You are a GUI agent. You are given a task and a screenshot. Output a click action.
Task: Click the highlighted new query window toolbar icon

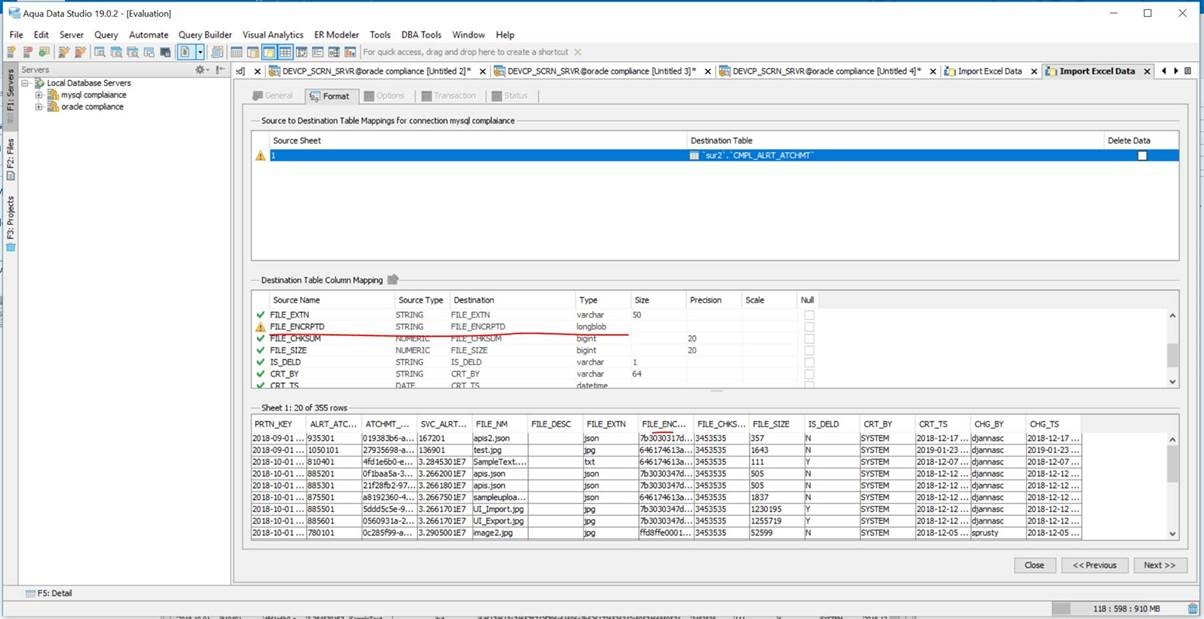click(186, 52)
